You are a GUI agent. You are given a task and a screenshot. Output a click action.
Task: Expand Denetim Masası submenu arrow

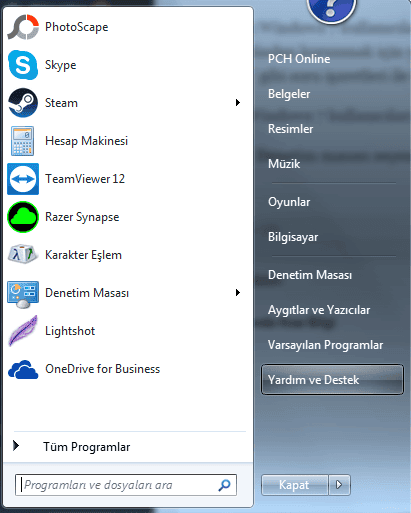click(x=237, y=293)
